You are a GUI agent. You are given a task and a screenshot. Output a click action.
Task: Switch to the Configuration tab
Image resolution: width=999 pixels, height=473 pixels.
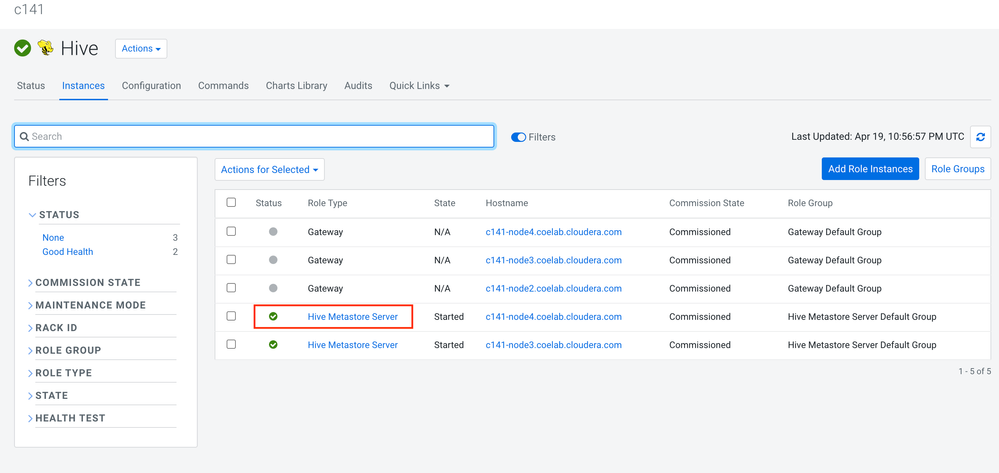(x=151, y=86)
